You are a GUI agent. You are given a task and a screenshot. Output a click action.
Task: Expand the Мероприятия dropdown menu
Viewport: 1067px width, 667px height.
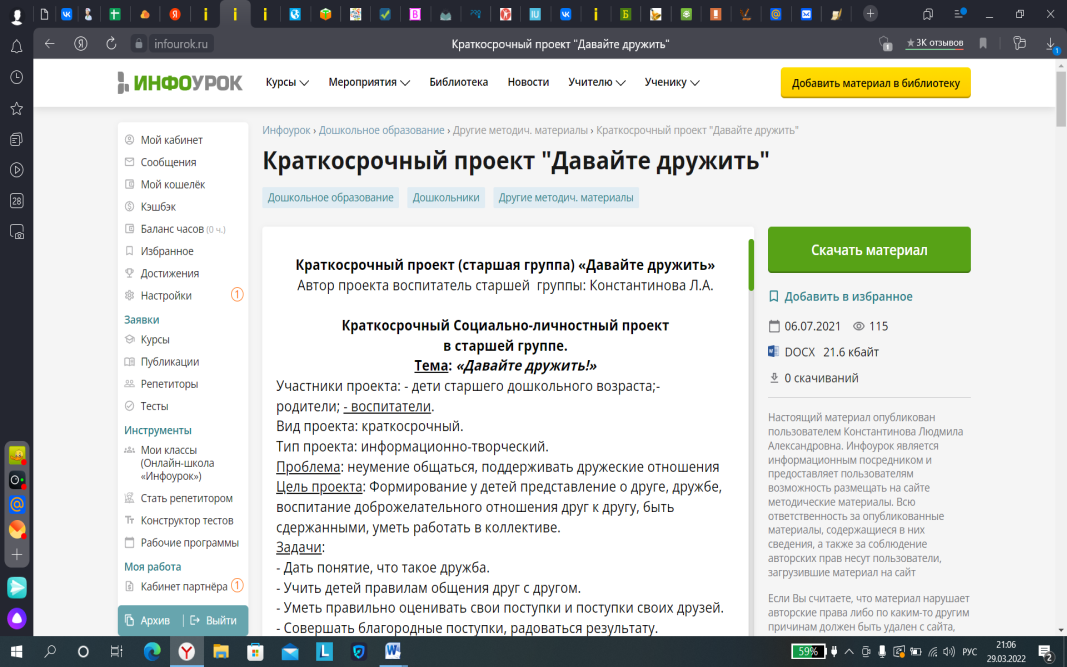369,83
